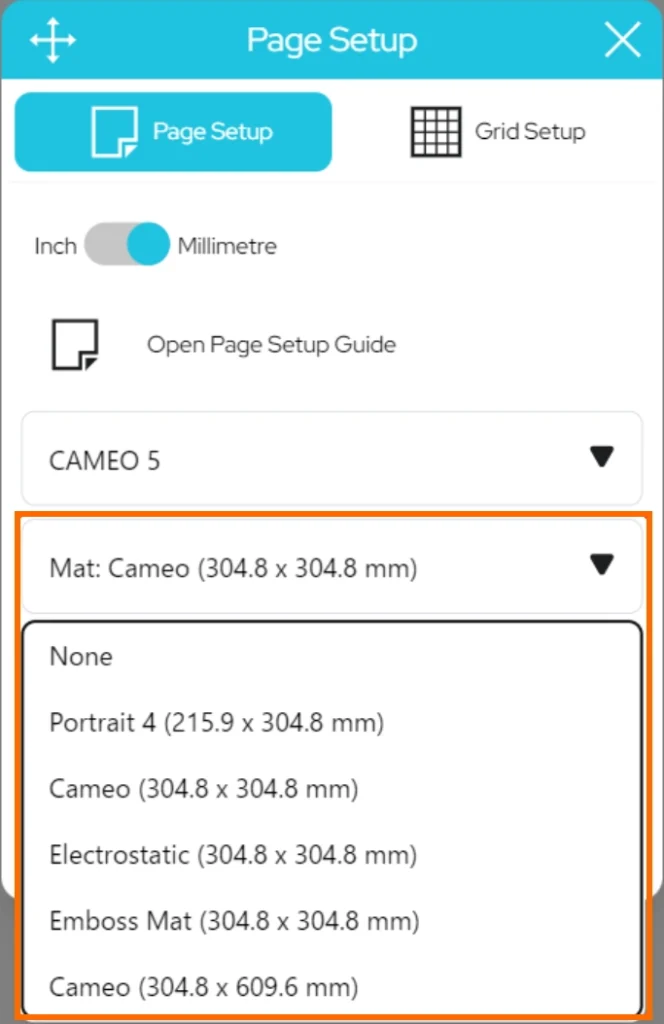Select Electrostatic (304.8 x 304.8 mm) mat

[x=232, y=855]
